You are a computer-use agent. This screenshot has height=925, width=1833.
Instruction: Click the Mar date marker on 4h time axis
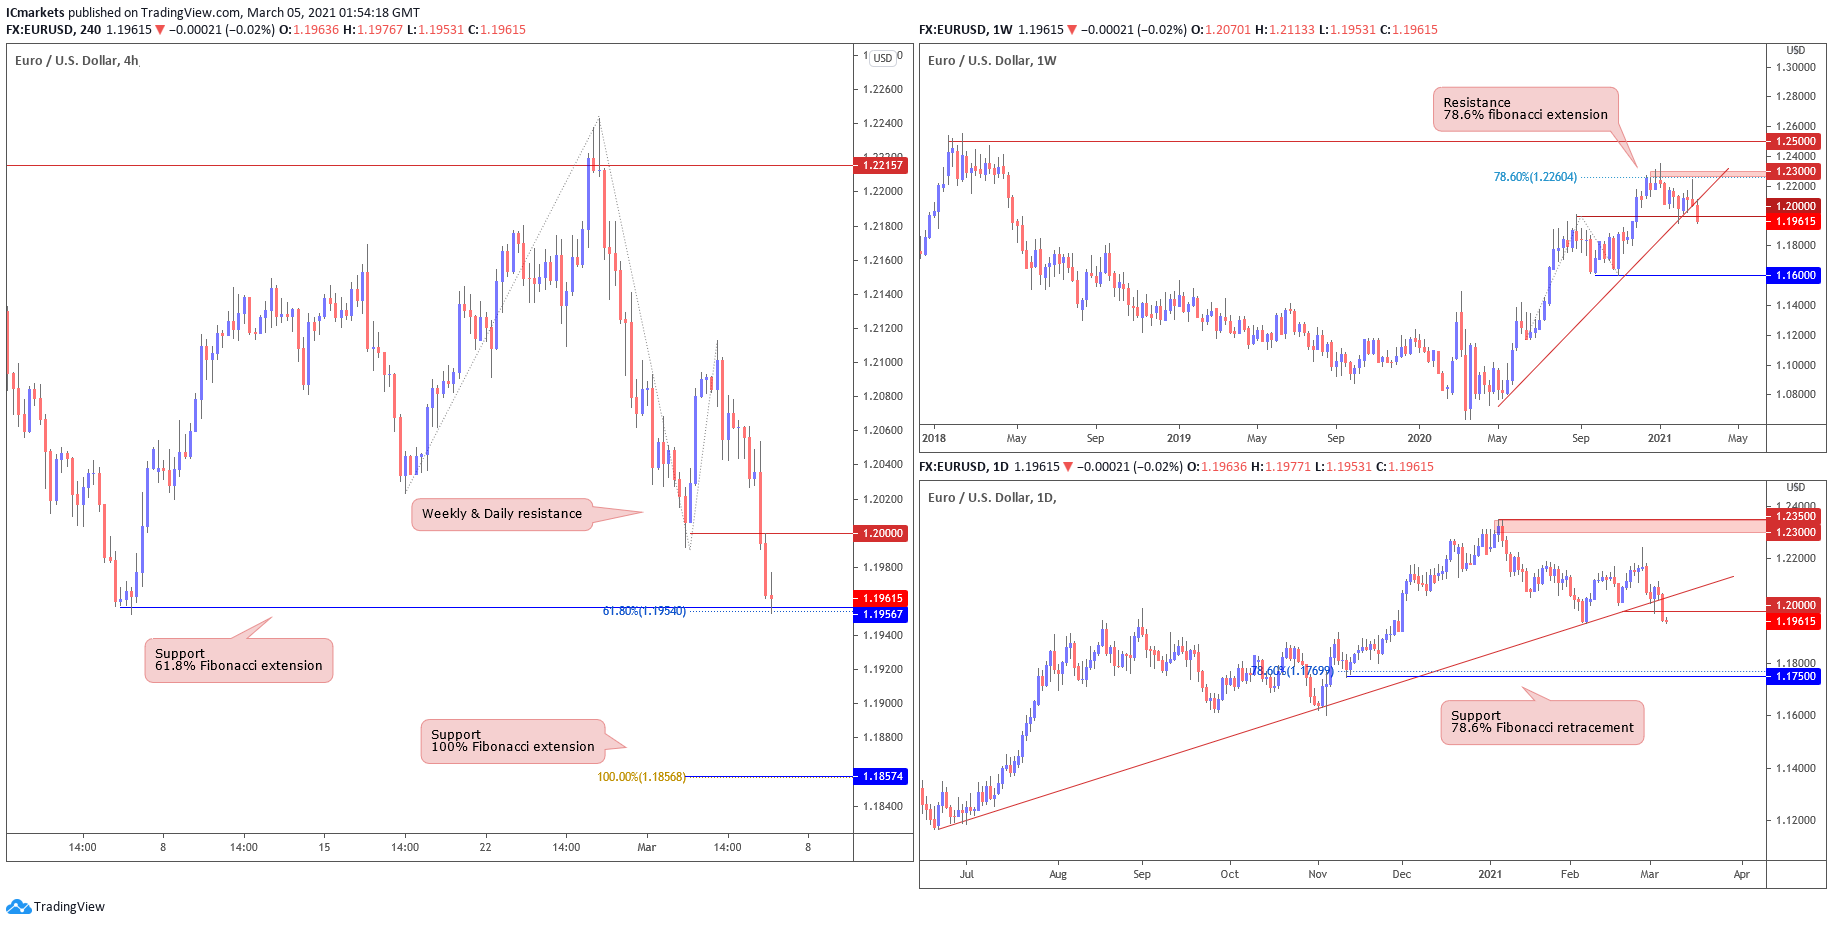coord(647,847)
